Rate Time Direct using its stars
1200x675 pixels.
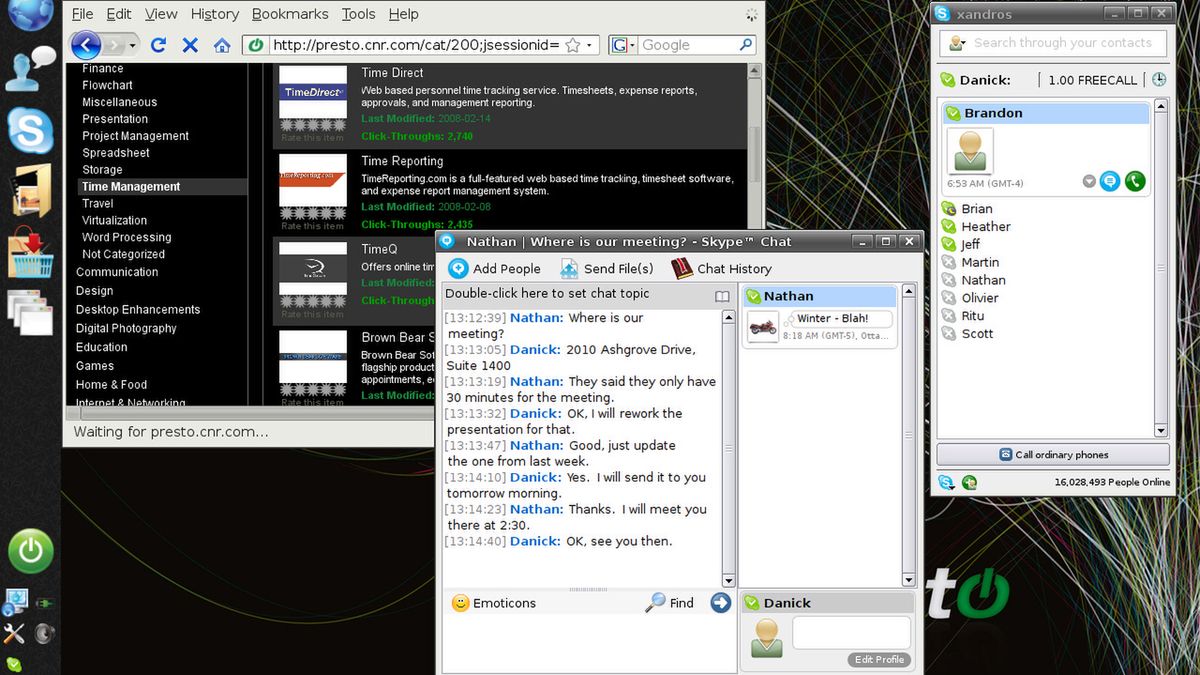(312, 125)
